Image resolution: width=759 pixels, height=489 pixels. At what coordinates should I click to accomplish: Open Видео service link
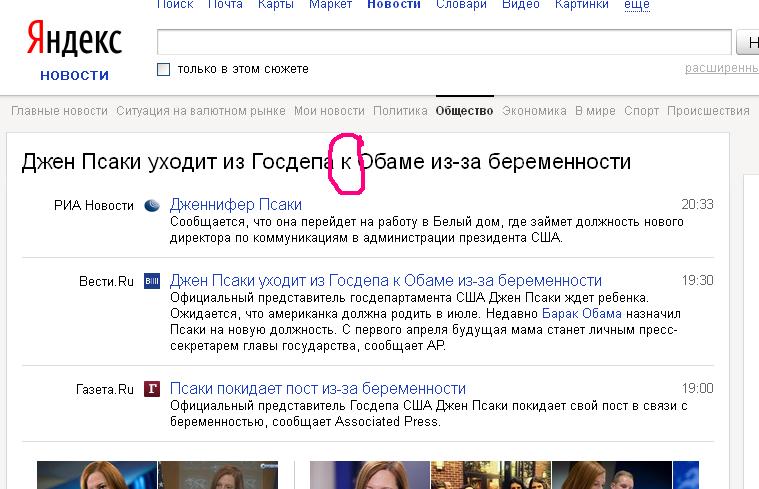[x=521, y=4]
